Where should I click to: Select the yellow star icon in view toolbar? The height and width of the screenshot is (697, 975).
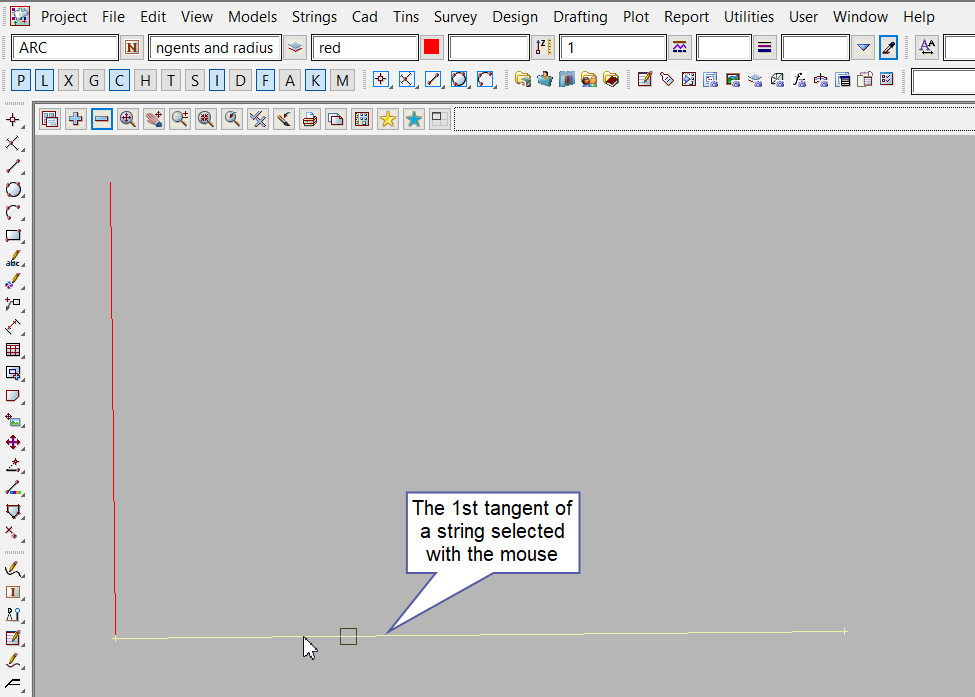tap(387, 119)
